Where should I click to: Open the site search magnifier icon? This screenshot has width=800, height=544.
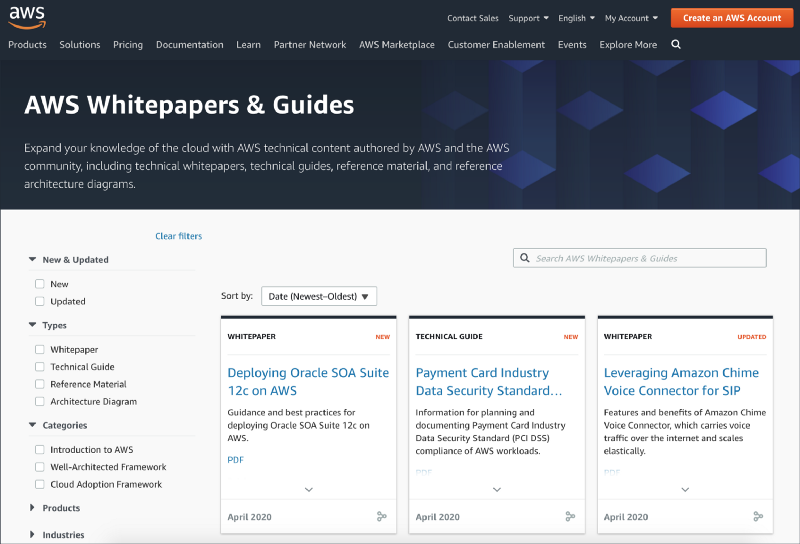click(x=676, y=44)
